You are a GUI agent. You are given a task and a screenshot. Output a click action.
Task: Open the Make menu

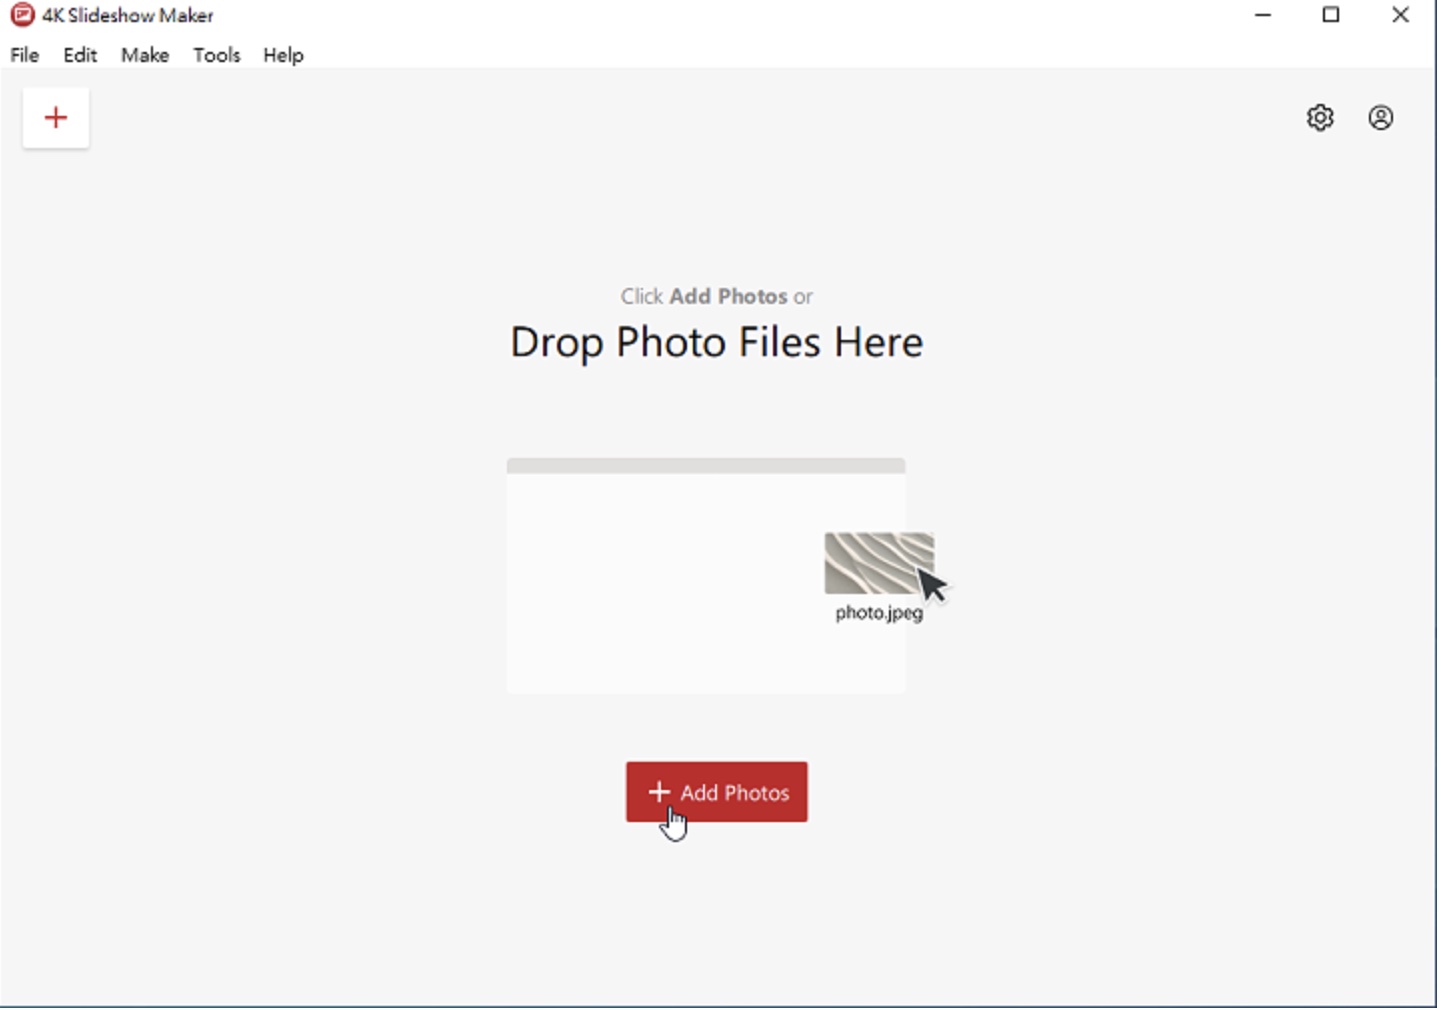pyautogui.click(x=145, y=55)
